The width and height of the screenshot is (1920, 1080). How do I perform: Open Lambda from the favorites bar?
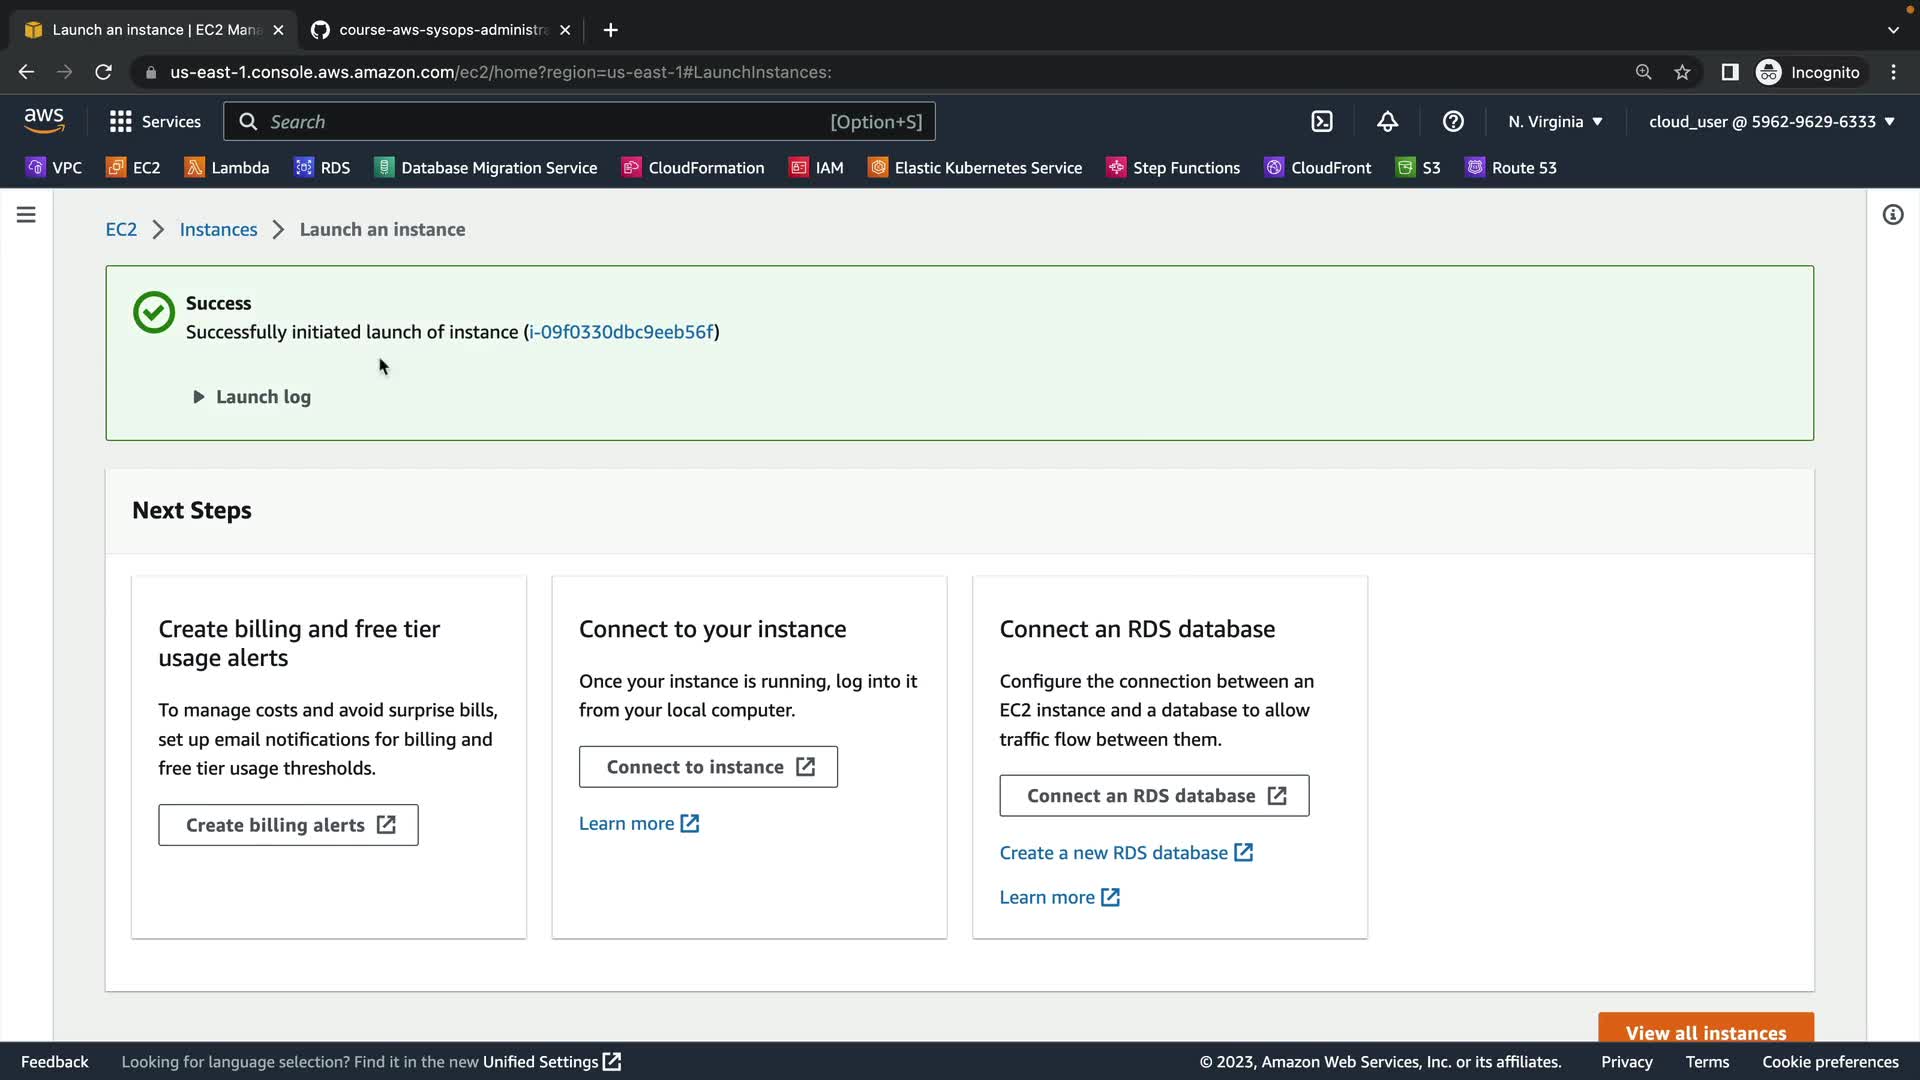(x=227, y=168)
